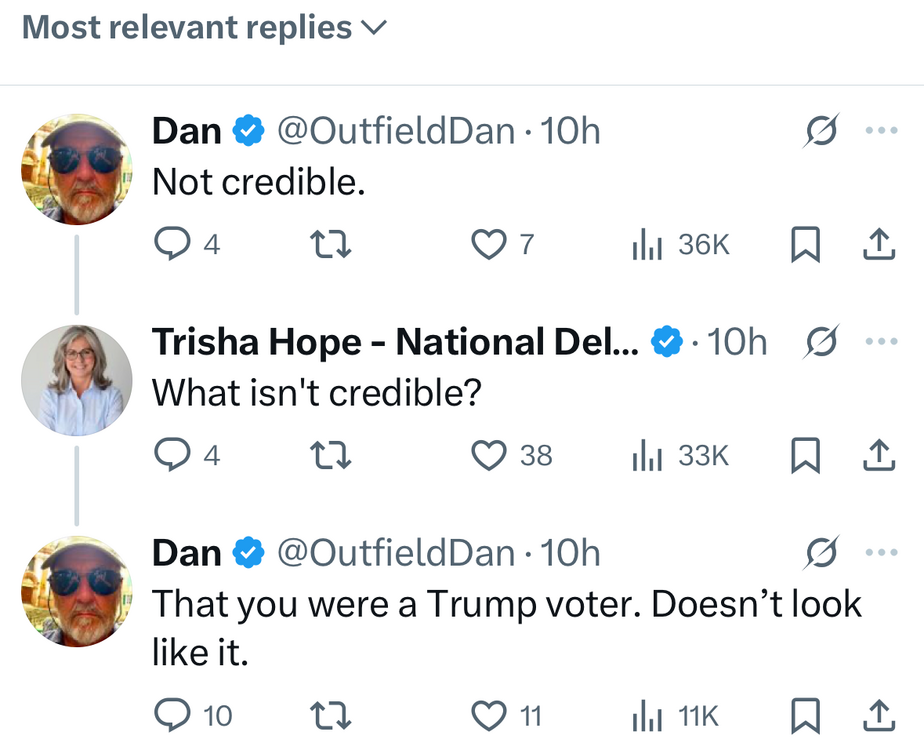
Task: Reply to the "Trump voter" post with 10 comments
Action: (172, 715)
